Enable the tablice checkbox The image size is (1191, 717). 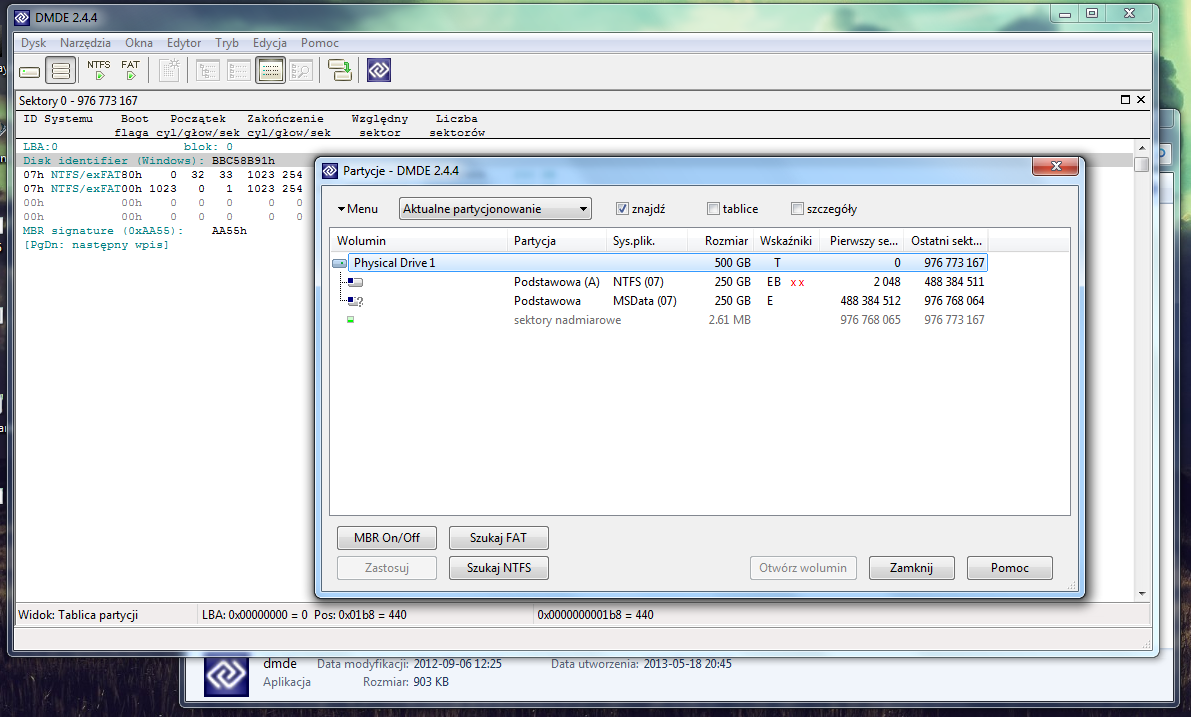[x=713, y=209]
